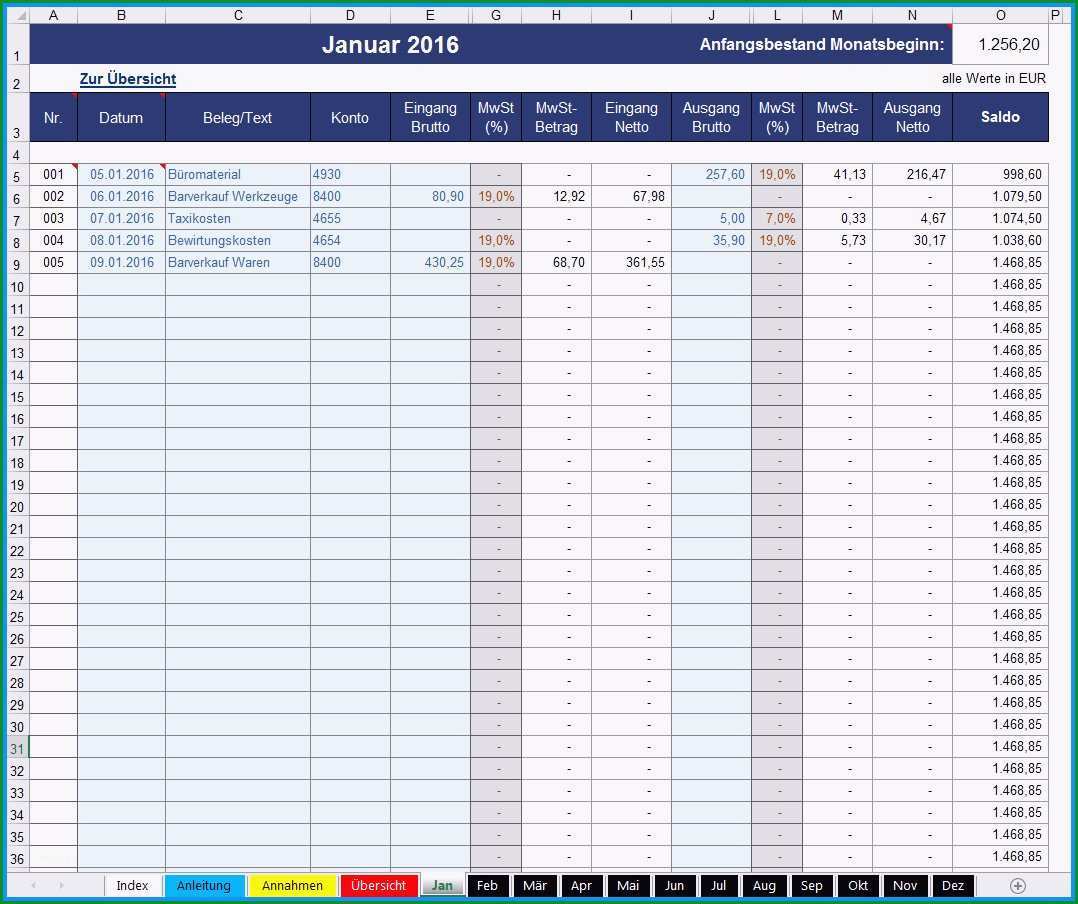
Task: Select column O header
Action: click(1000, 15)
